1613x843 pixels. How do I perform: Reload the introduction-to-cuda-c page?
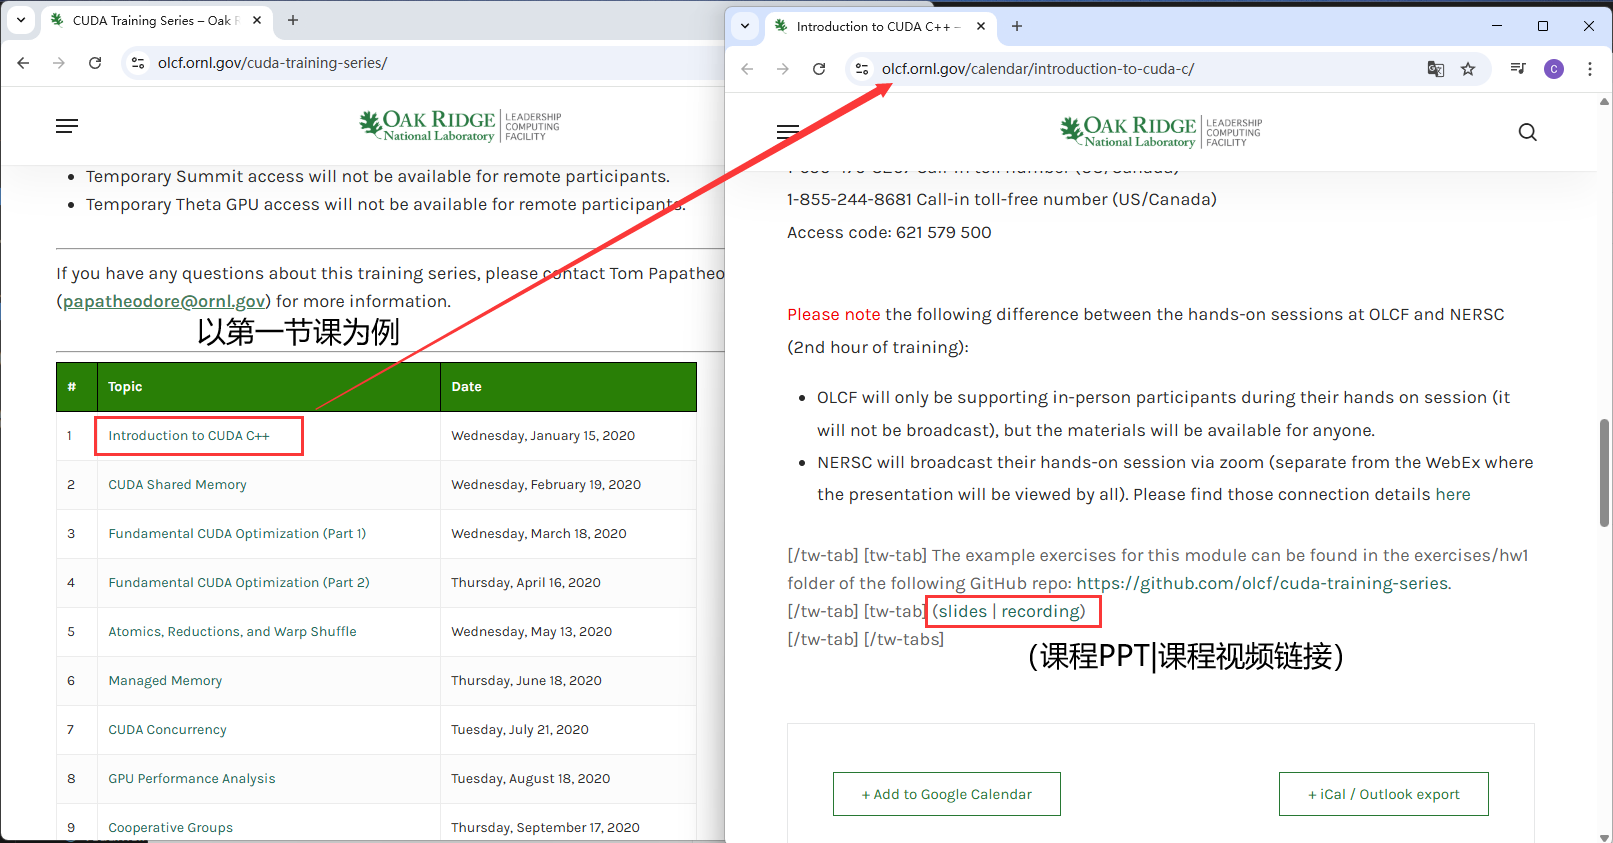[819, 69]
